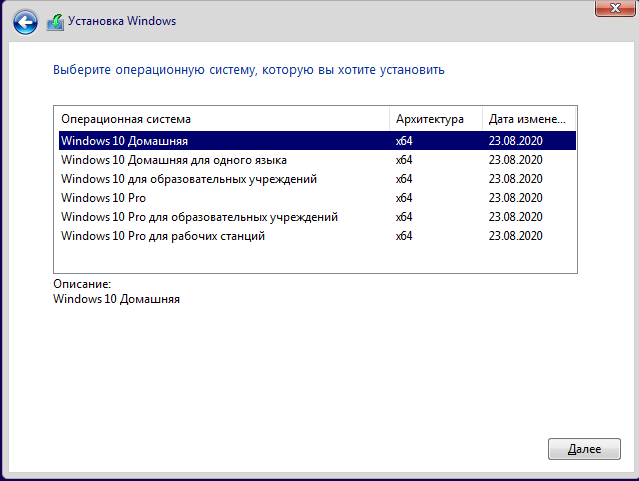The image size is (639, 481).
Task: Close the Windows Setup window
Action: pos(615,8)
